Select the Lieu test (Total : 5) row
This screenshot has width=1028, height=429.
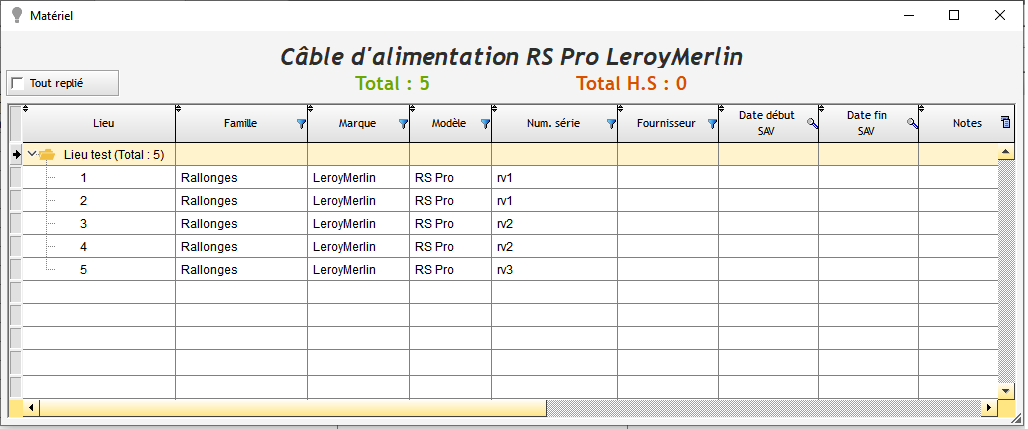coord(509,155)
